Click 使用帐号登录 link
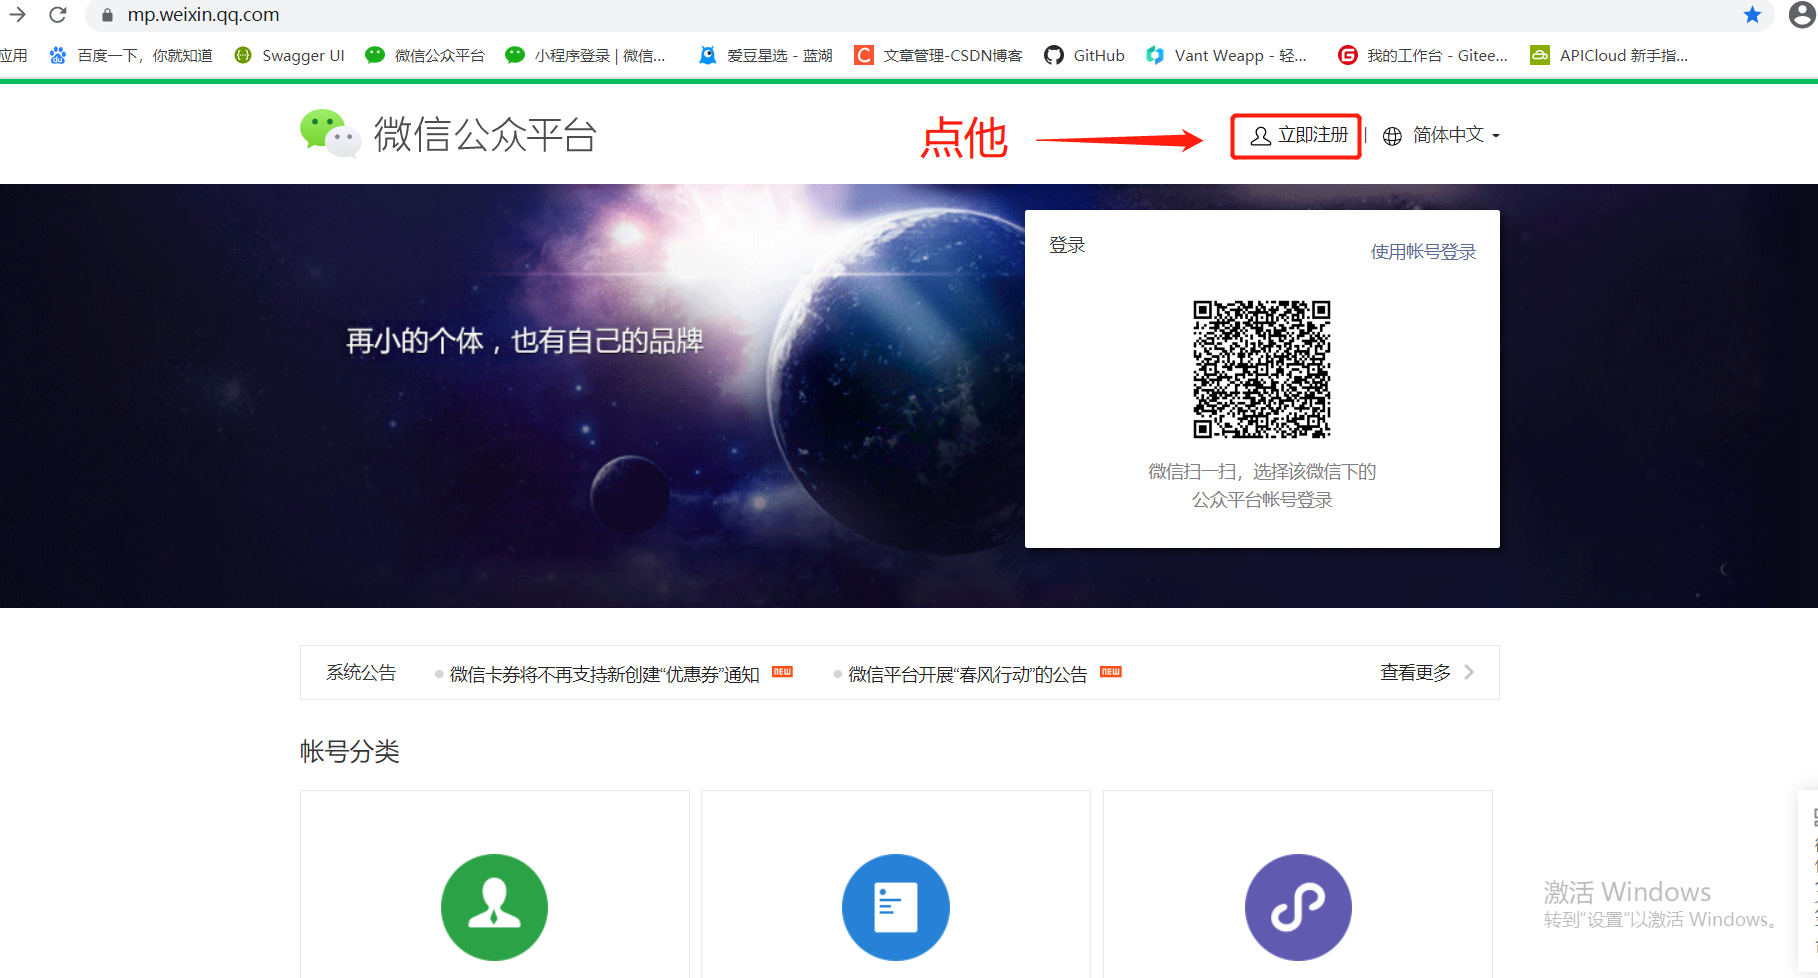Screen dimensions: 1818x978 (x=1423, y=252)
